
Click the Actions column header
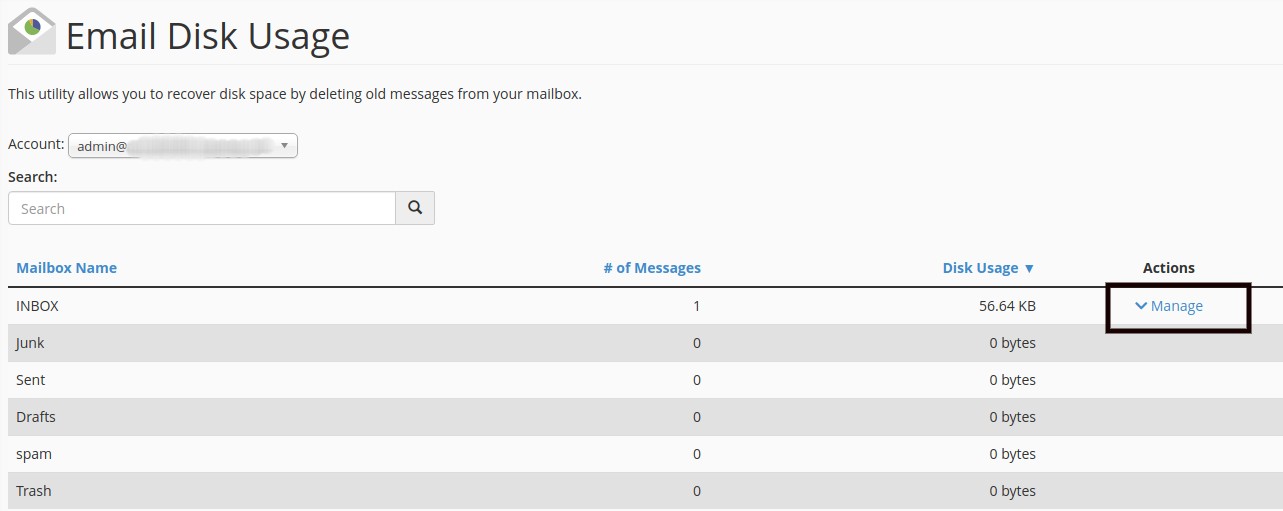pos(1168,268)
